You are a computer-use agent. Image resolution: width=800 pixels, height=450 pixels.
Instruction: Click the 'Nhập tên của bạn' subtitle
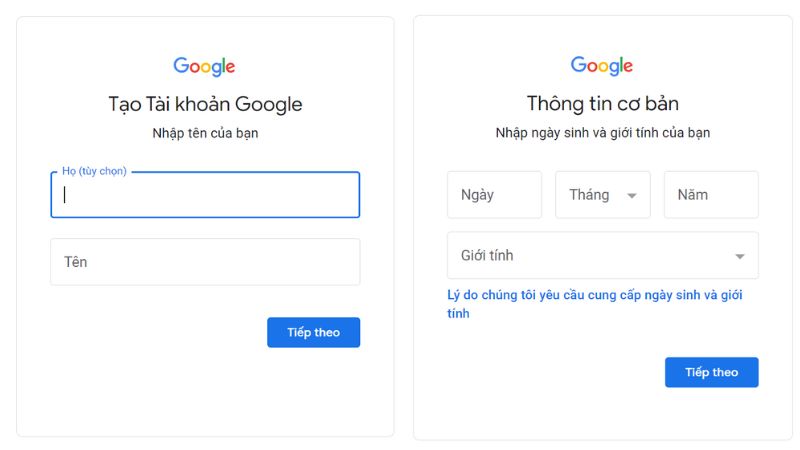(x=205, y=132)
